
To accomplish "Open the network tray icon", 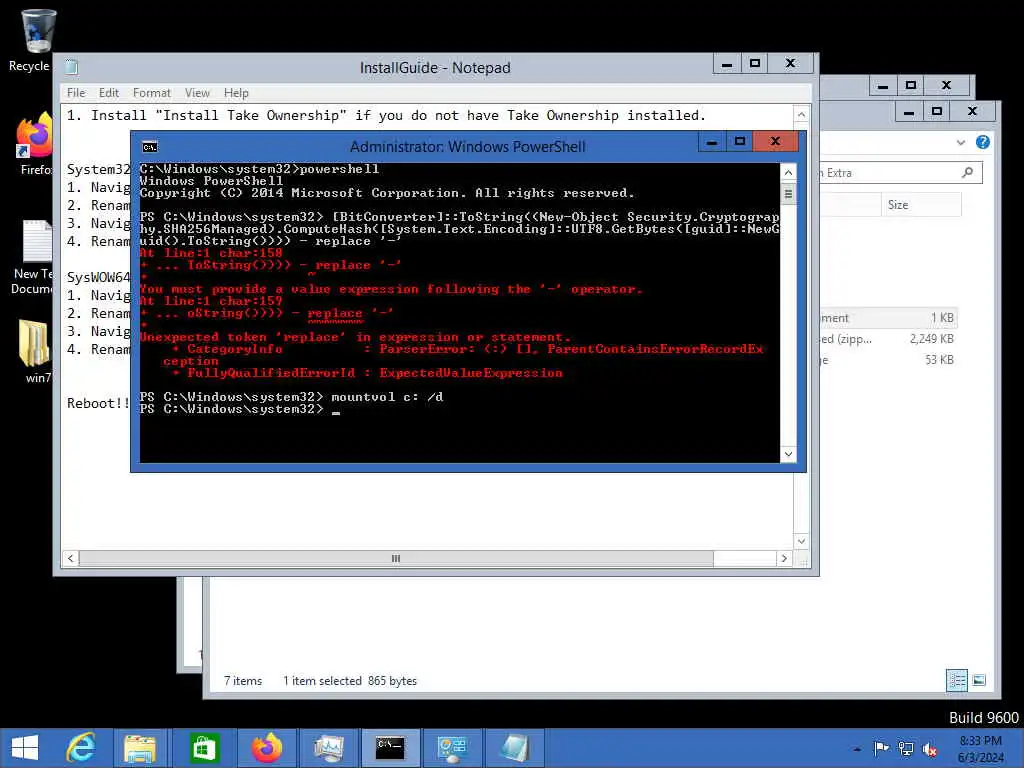I will [906, 748].
